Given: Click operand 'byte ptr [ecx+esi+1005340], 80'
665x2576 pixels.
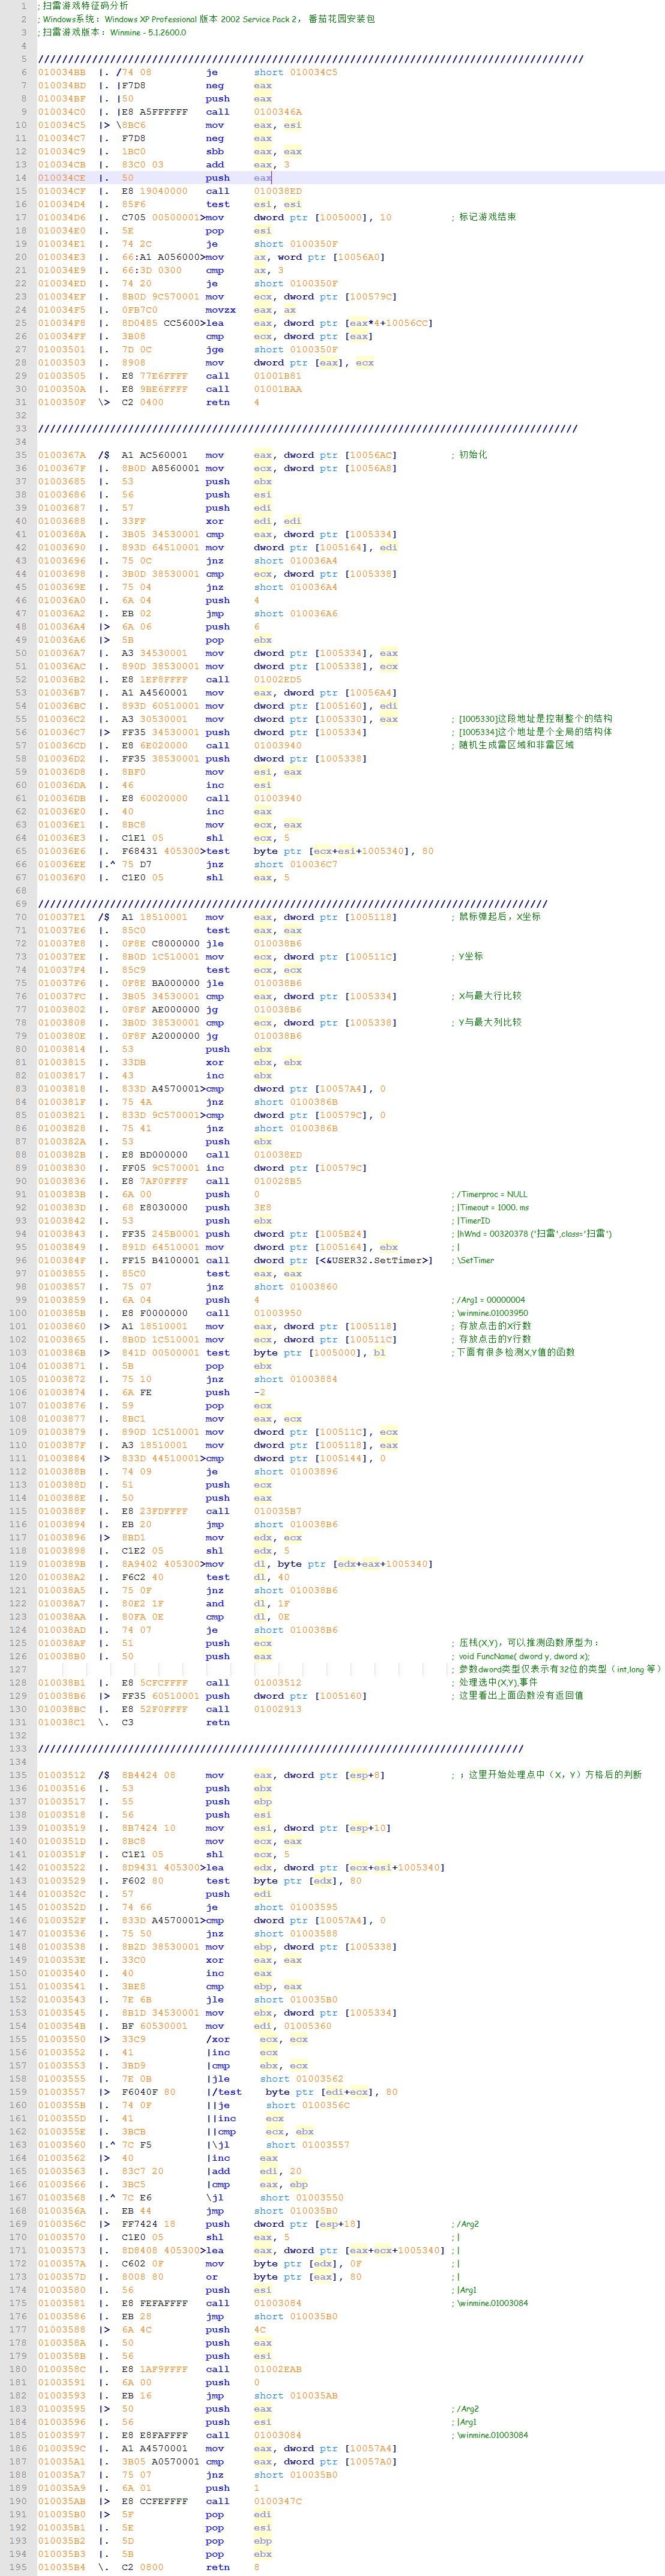Looking at the screenshot, I should coord(344,851).
